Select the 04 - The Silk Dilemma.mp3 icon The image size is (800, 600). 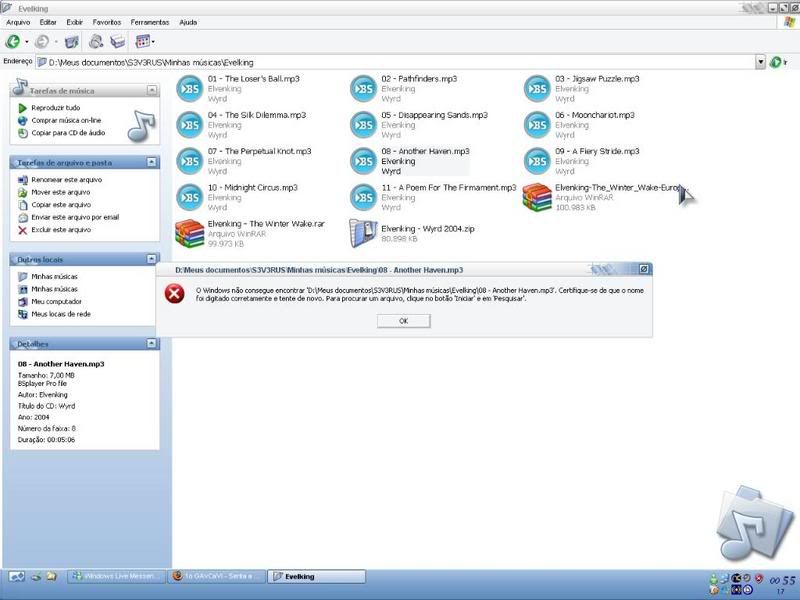(x=189, y=125)
